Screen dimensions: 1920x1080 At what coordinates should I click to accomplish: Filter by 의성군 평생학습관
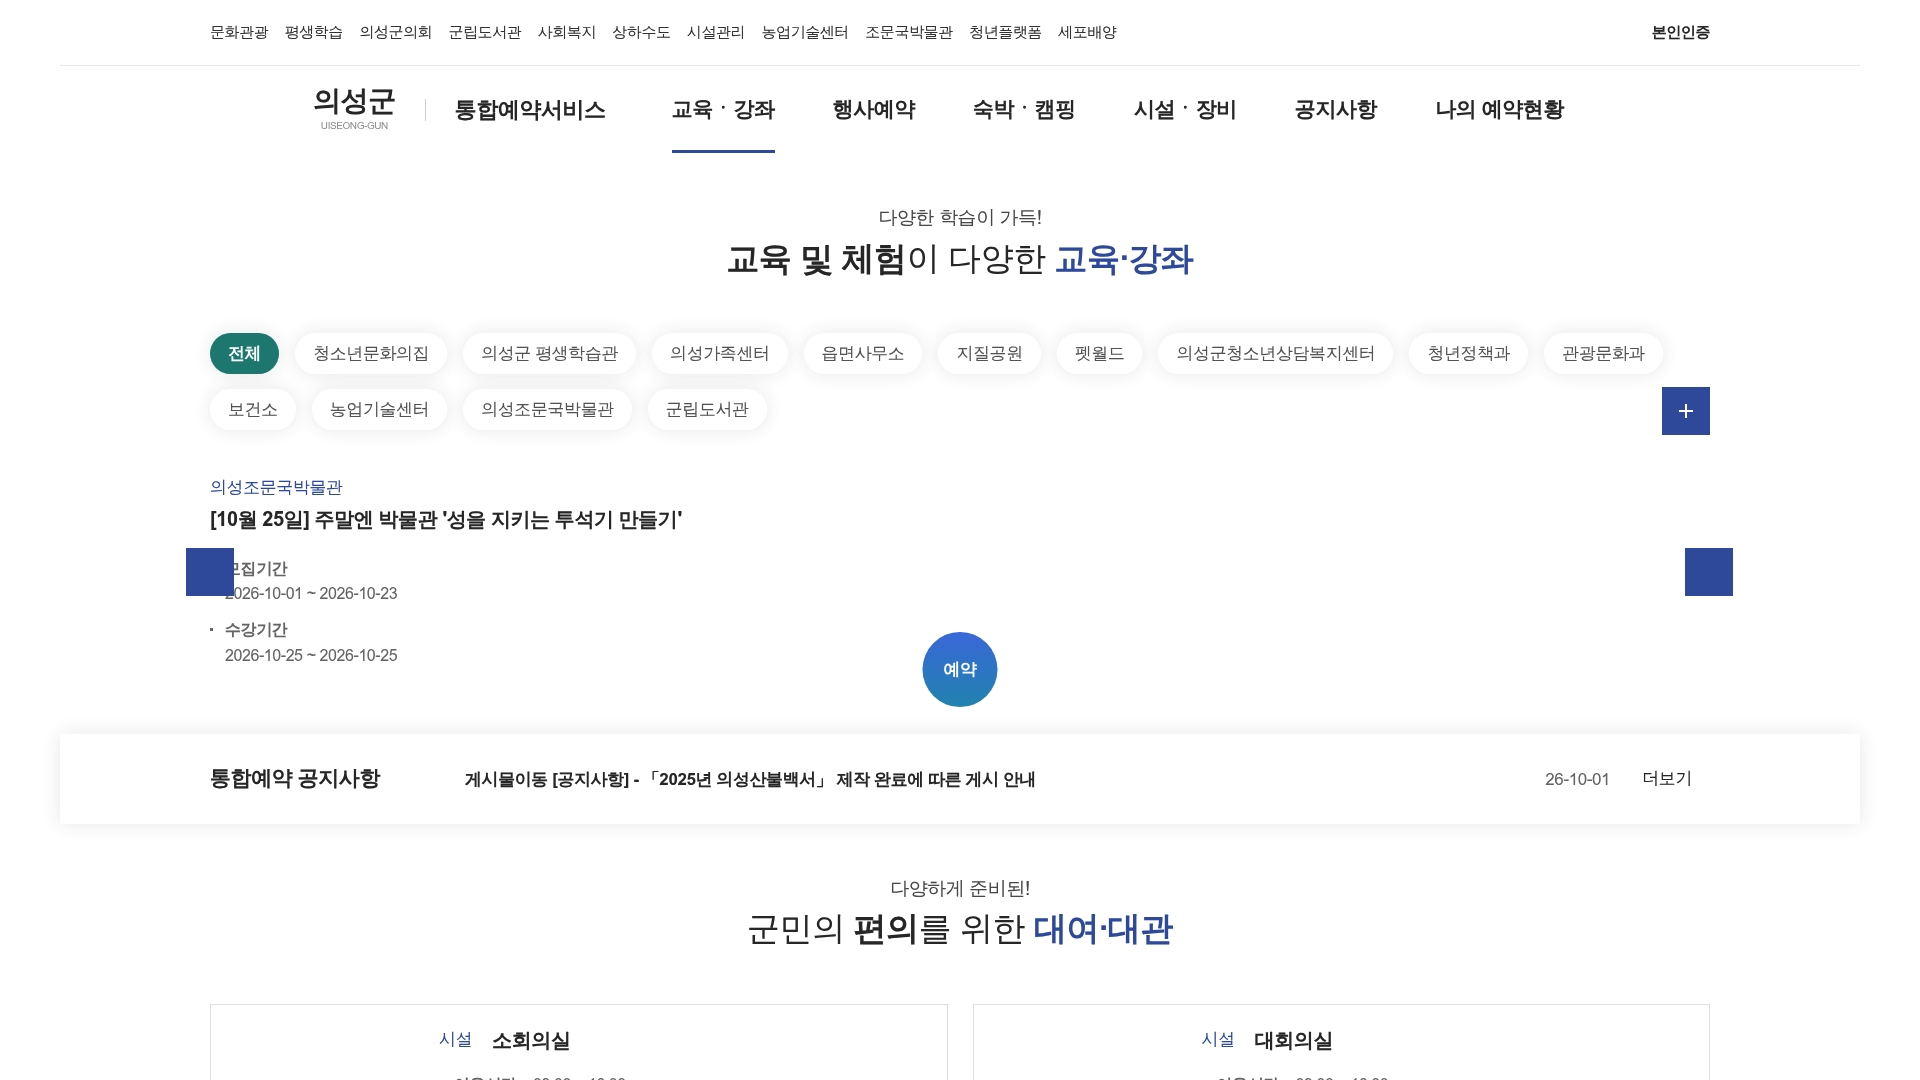[549, 353]
